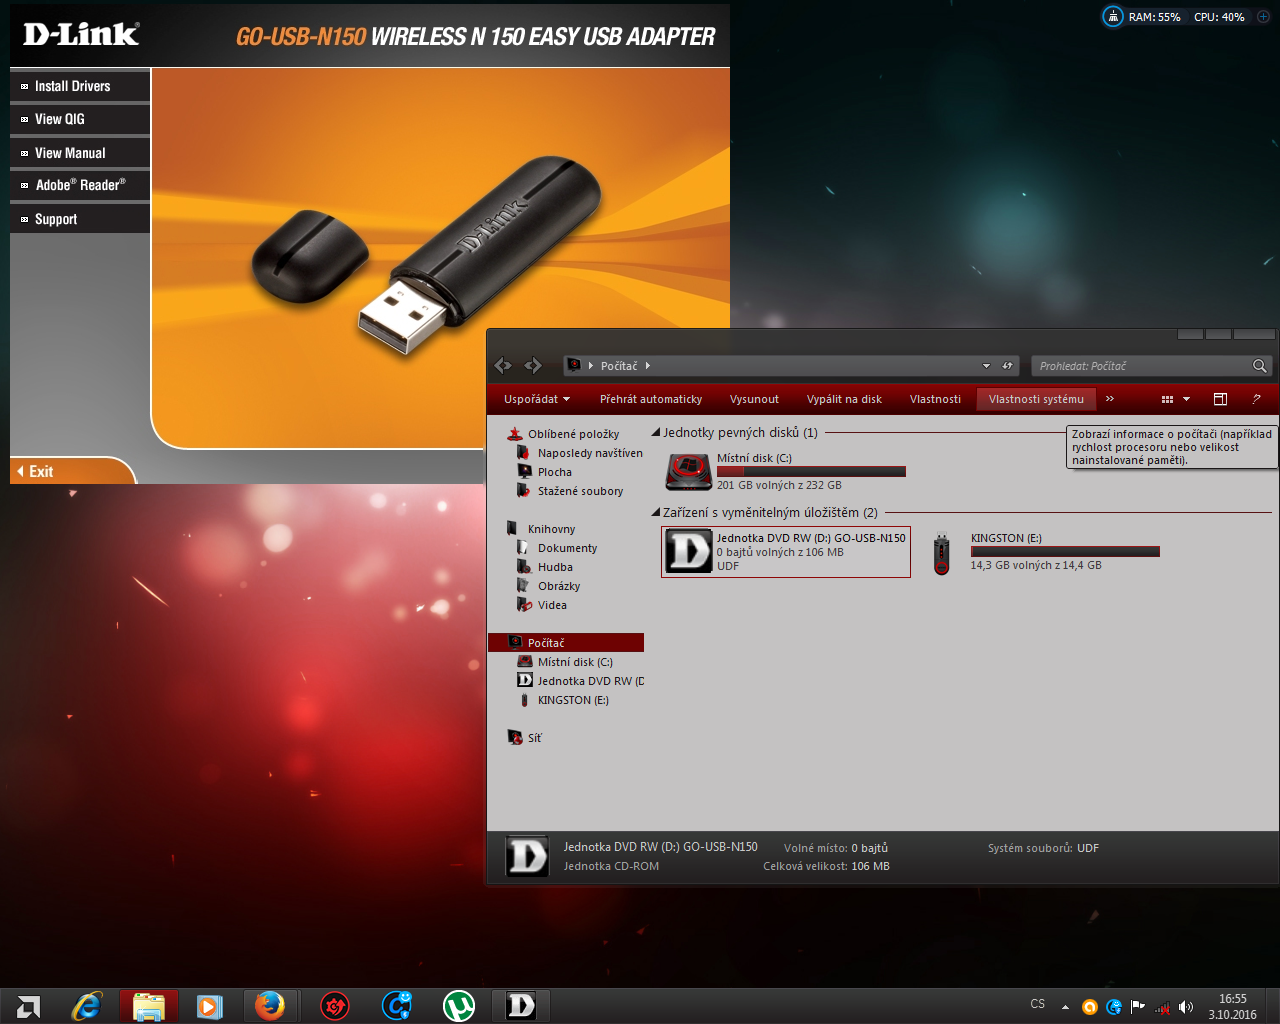Open the blue C taskbar app
The width and height of the screenshot is (1280, 1024).
(397, 1006)
